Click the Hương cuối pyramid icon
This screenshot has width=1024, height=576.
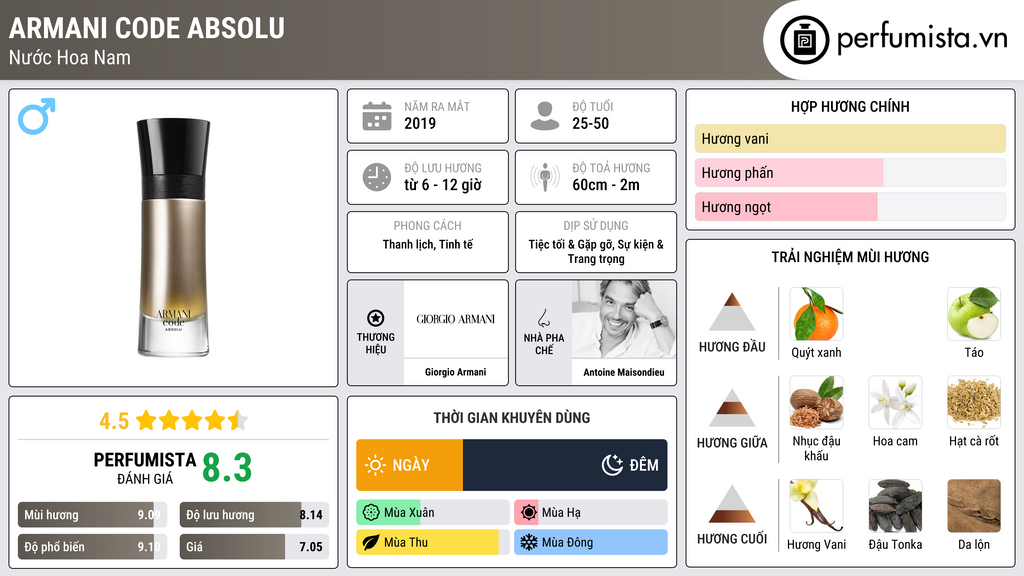pyautogui.click(x=731, y=504)
